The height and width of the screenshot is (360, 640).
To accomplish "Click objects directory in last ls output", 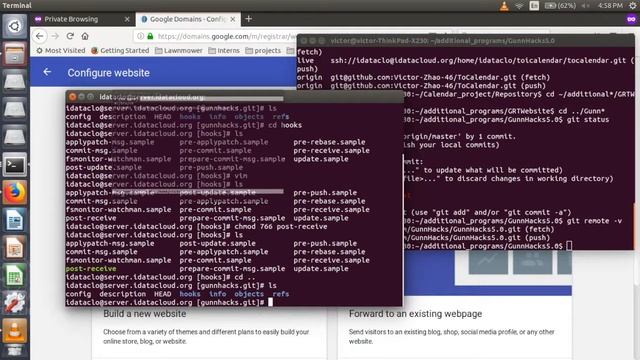I will 249,294.
